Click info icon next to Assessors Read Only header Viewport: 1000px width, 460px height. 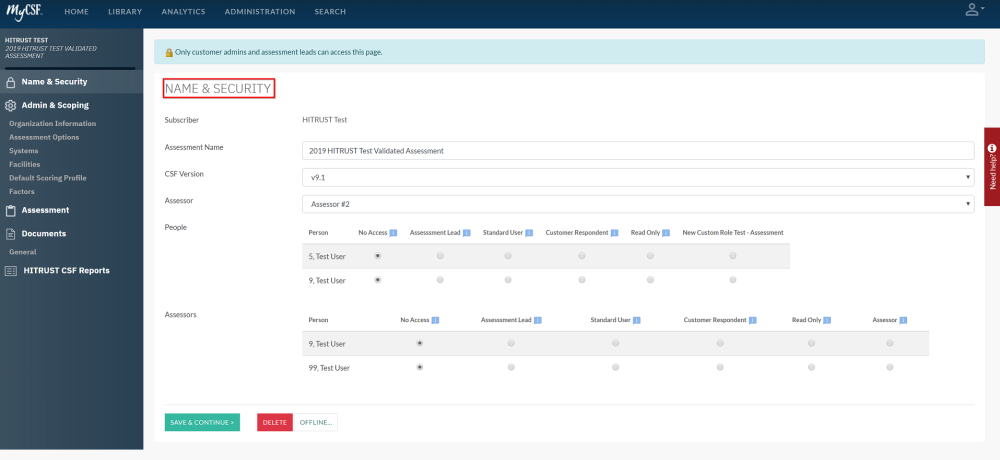click(x=827, y=320)
